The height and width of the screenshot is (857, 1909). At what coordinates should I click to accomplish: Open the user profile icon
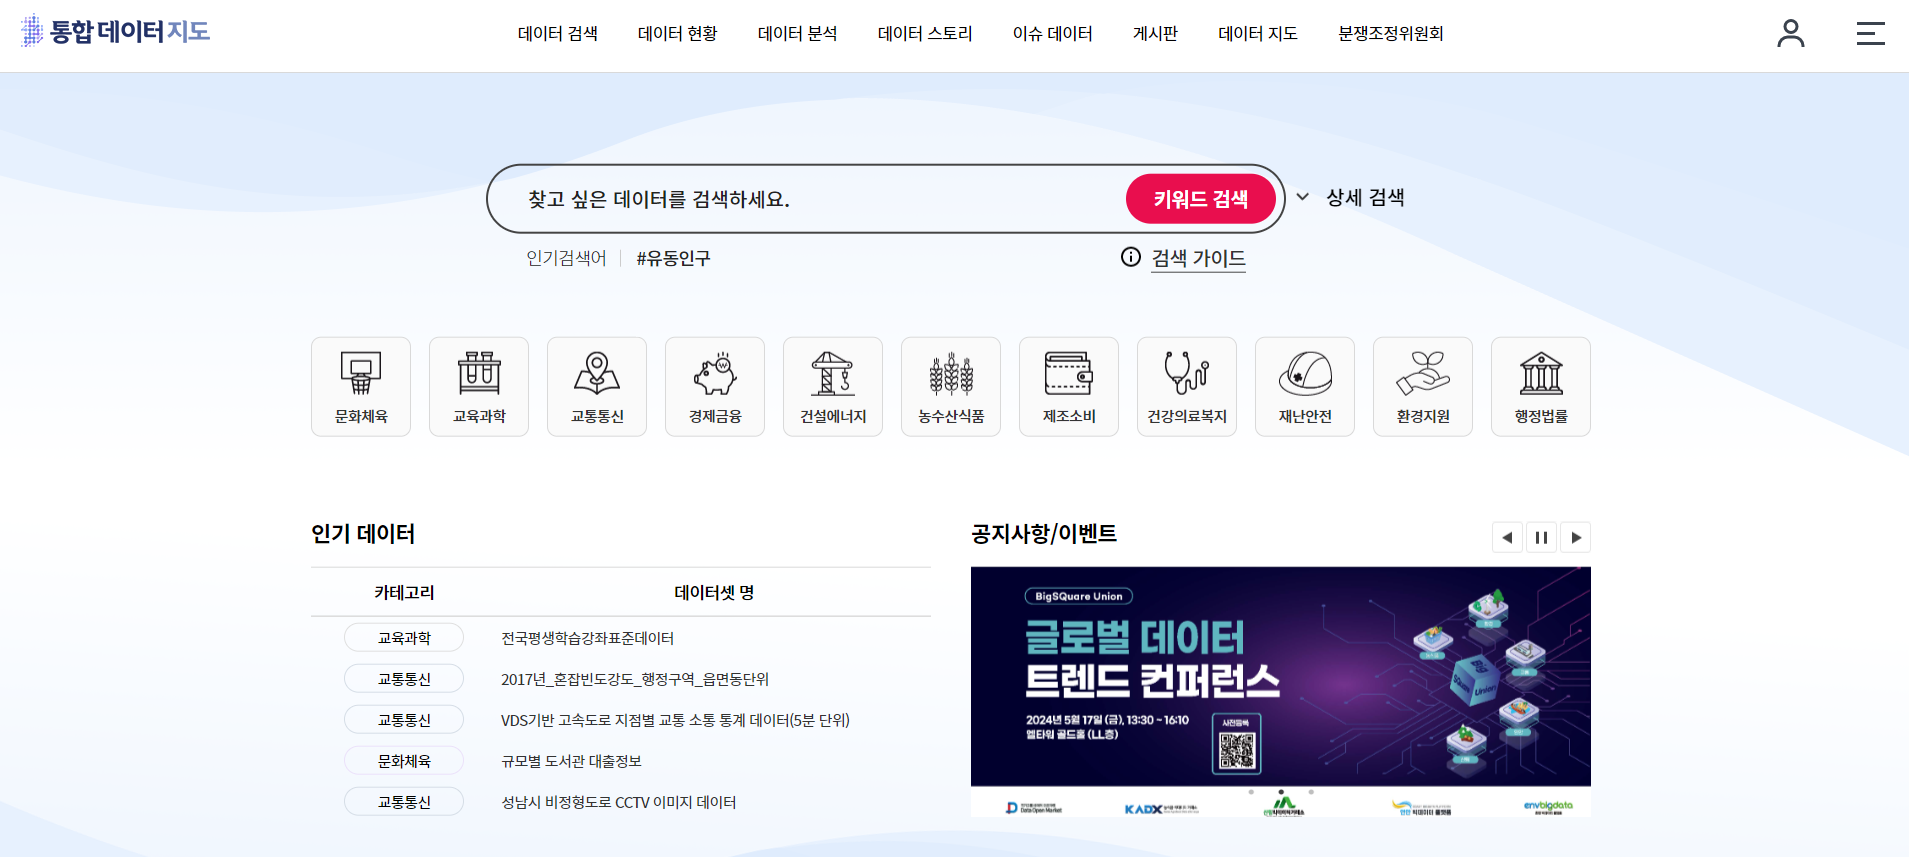[1791, 33]
